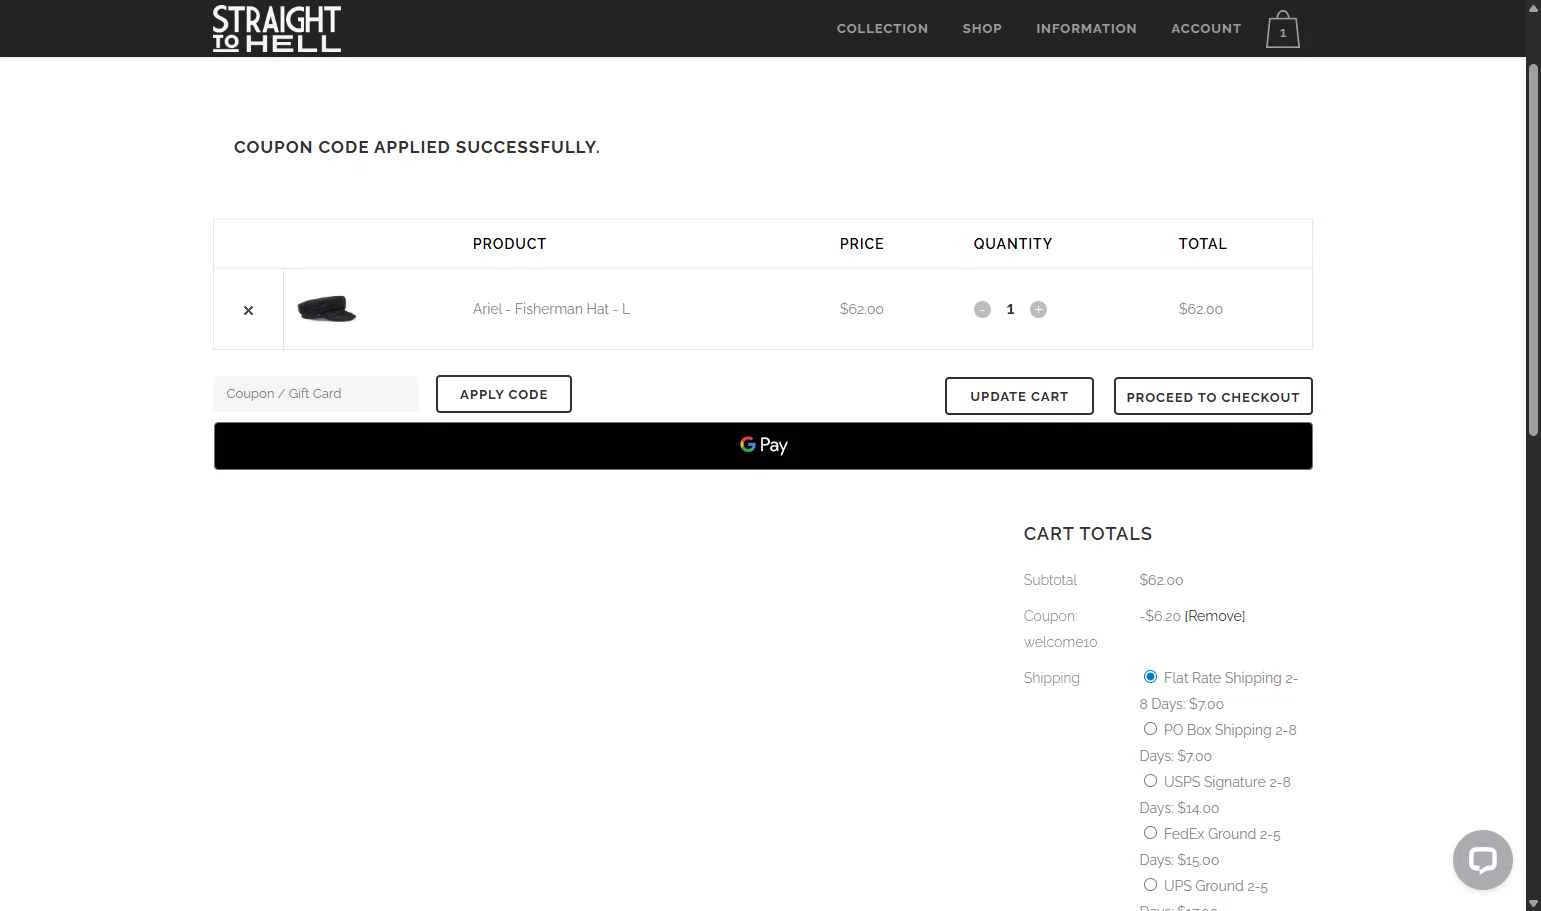Viewport: 1541px width, 911px height.
Task: Increase quantity with the plus button
Action: point(1038,309)
